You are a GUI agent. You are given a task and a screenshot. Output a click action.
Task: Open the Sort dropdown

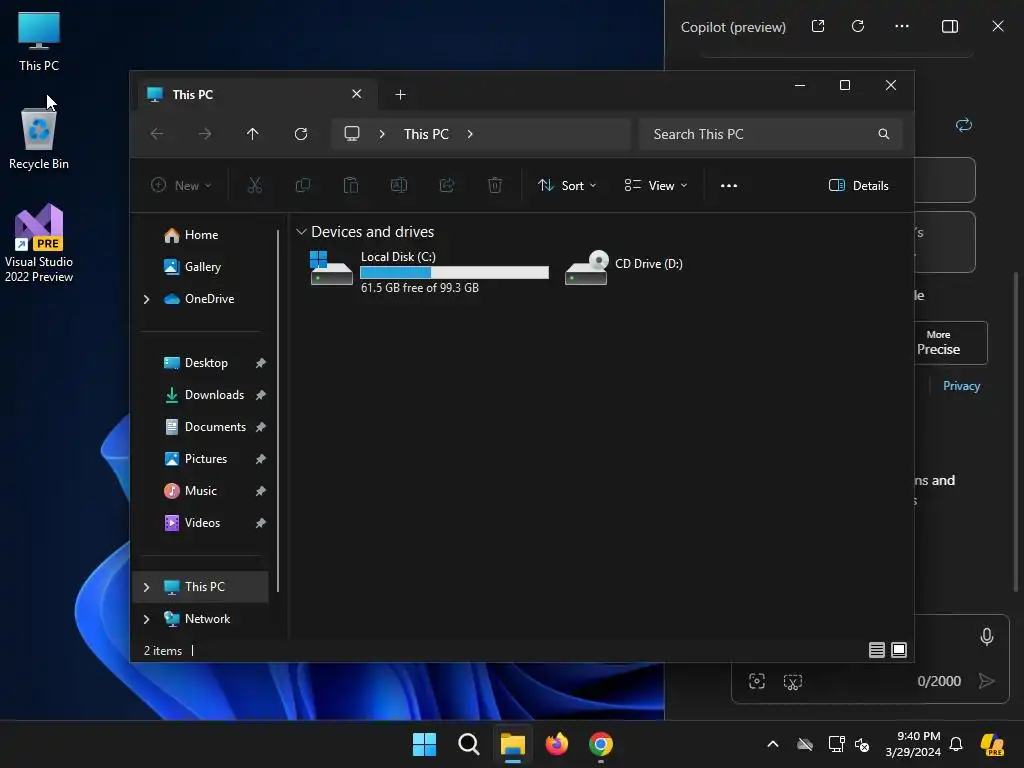pyautogui.click(x=567, y=185)
